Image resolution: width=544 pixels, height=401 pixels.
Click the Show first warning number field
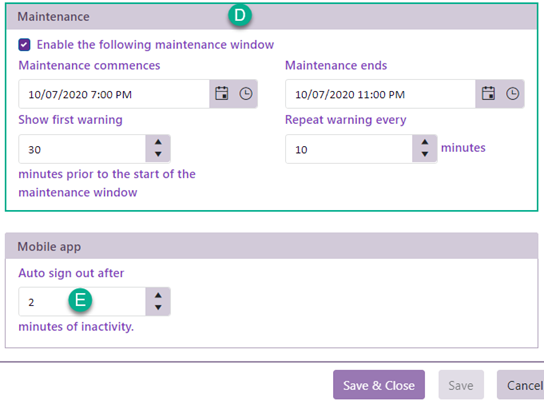(x=82, y=149)
